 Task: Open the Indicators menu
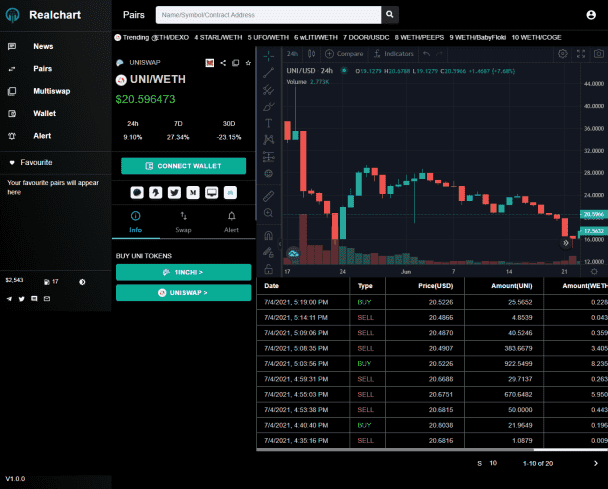[x=394, y=54]
